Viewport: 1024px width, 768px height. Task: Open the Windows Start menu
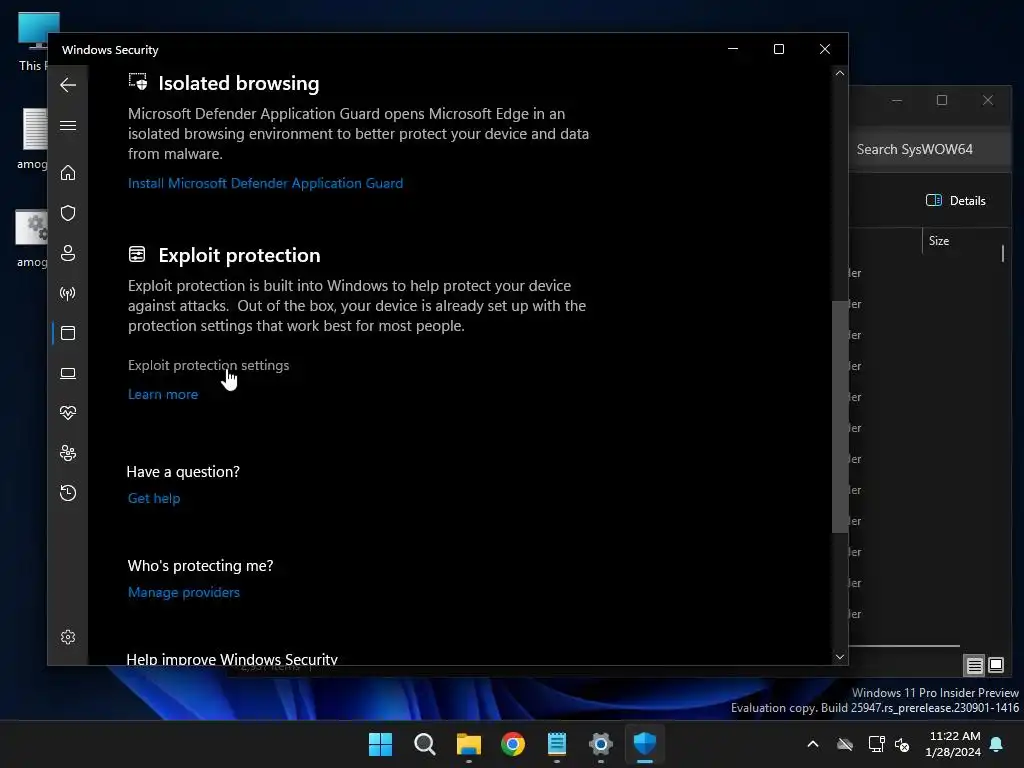coord(380,744)
